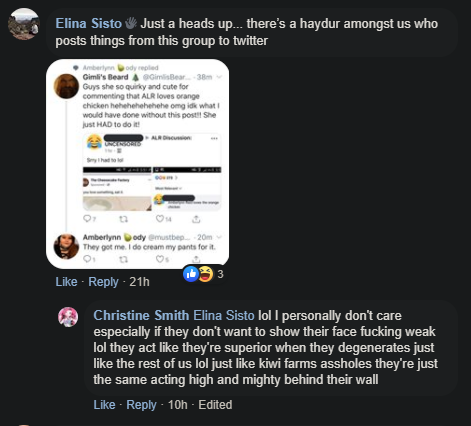Click the laughing face reaction icon

[206, 274]
